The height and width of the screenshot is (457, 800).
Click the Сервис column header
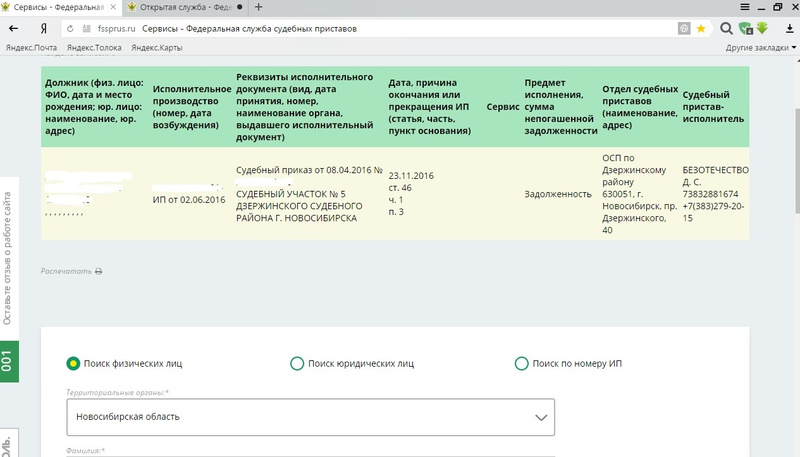(503, 107)
